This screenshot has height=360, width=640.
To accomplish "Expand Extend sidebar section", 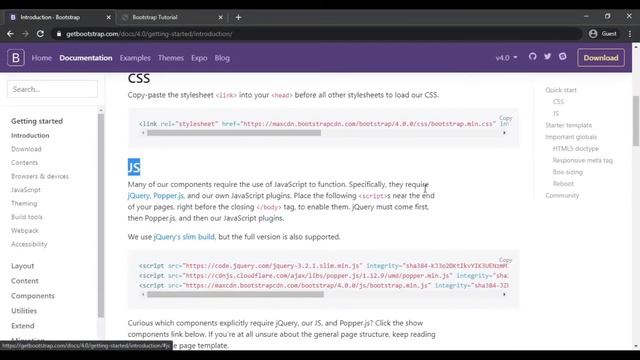I will 23,326.
